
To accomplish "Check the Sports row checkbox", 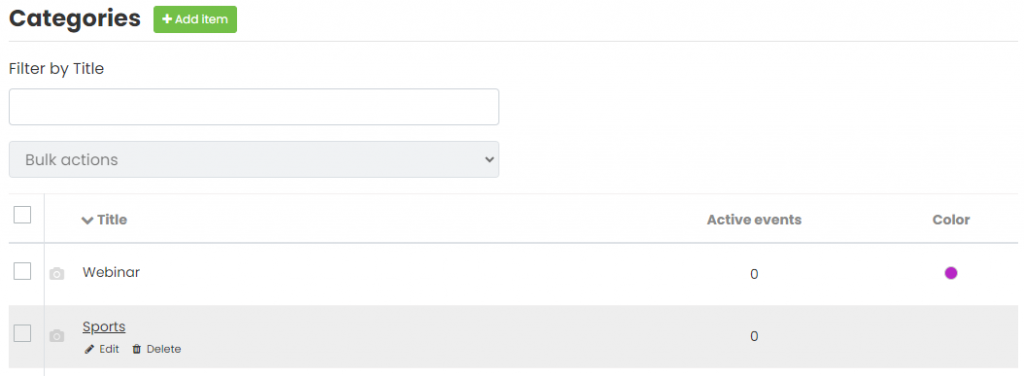I will [22, 334].
